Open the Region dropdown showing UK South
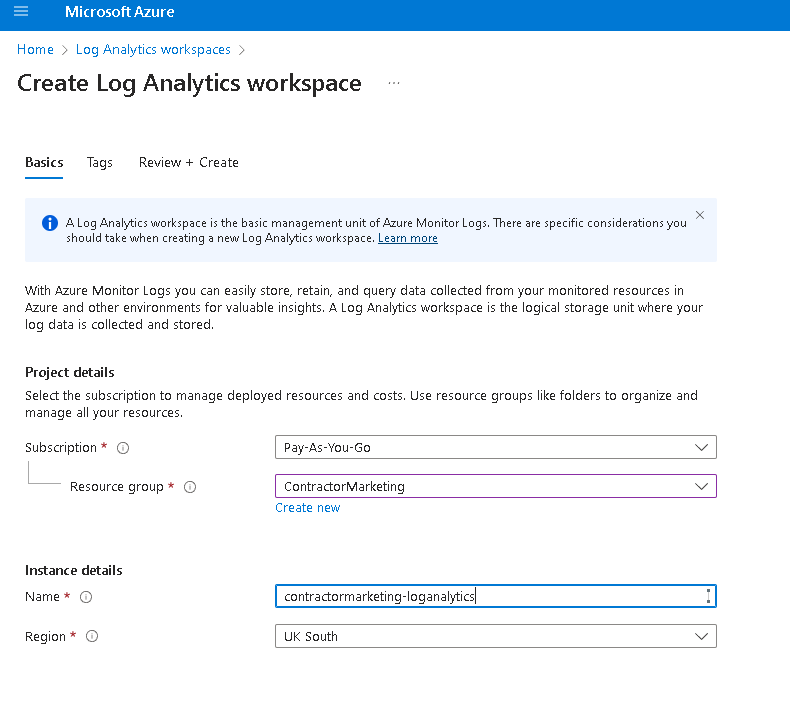790x710 pixels. pos(496,636)
